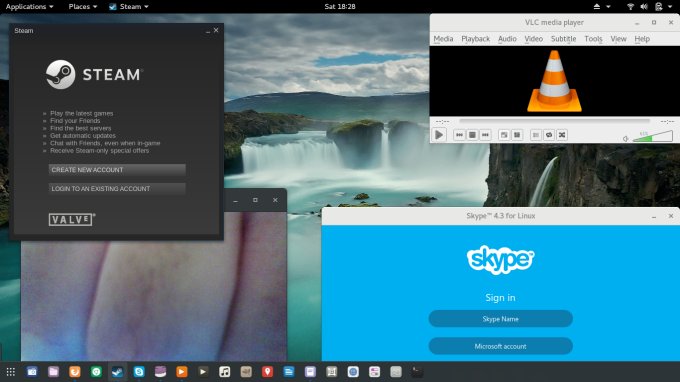Open the applications grid in the taskbar

click(x=11, y=372)
